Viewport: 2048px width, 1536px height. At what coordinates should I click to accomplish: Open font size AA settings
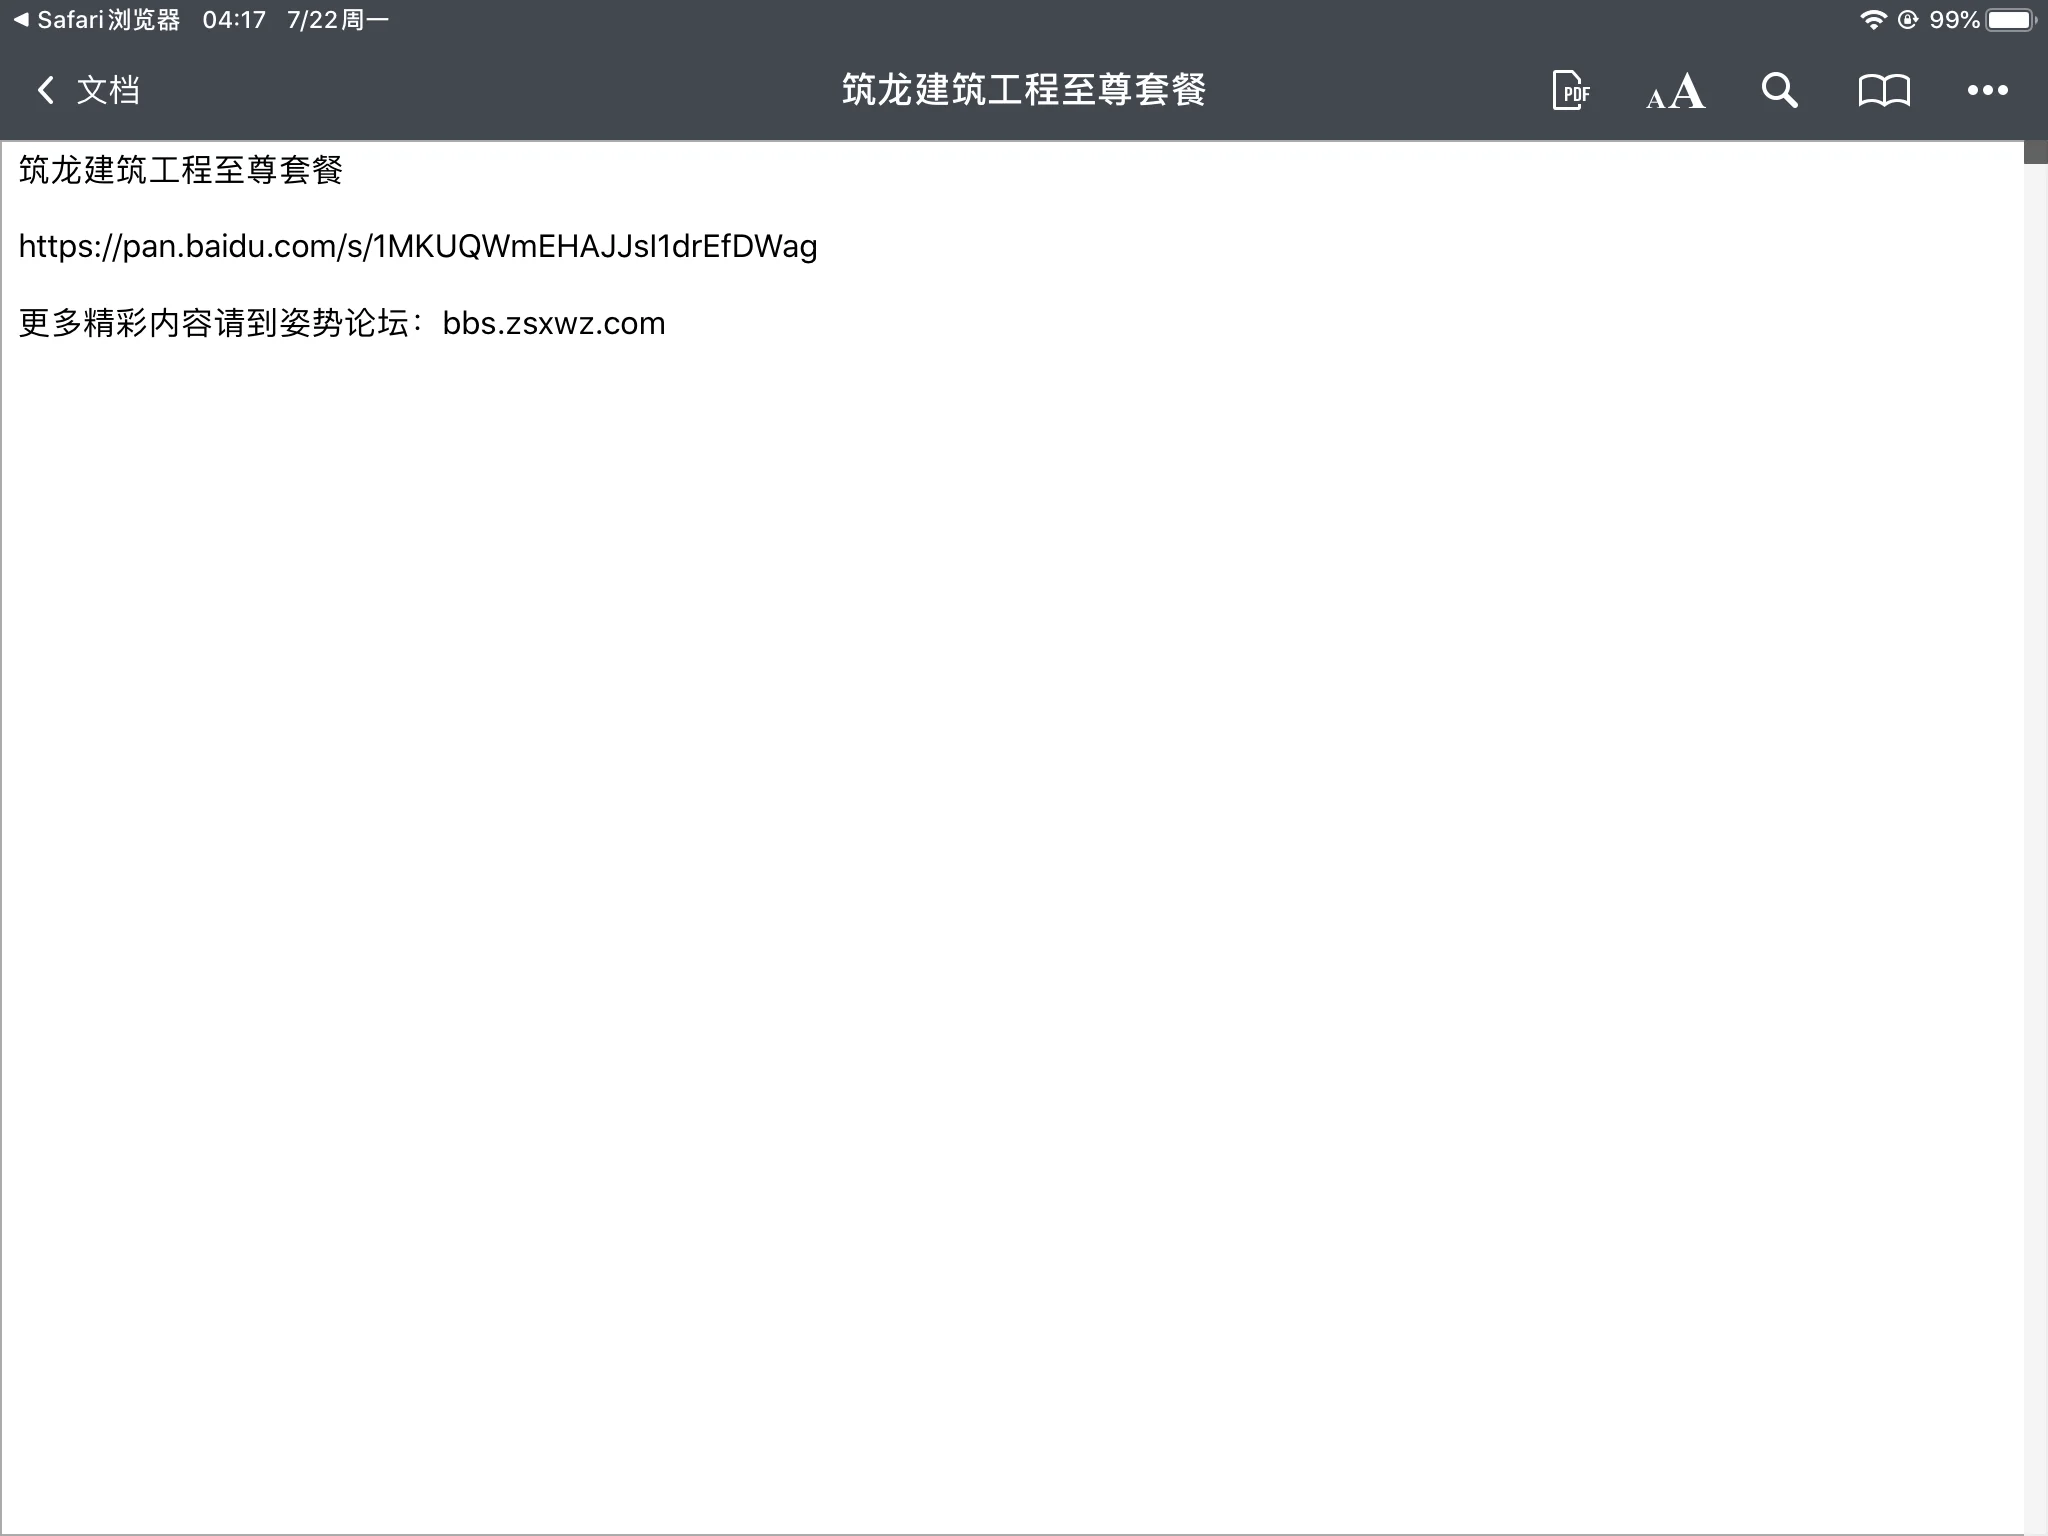pyautogui.click(x=1676, y=91)
